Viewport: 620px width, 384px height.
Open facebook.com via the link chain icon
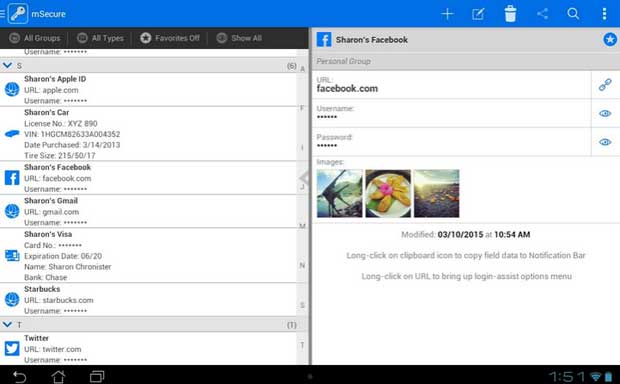[x=605, y=85]
